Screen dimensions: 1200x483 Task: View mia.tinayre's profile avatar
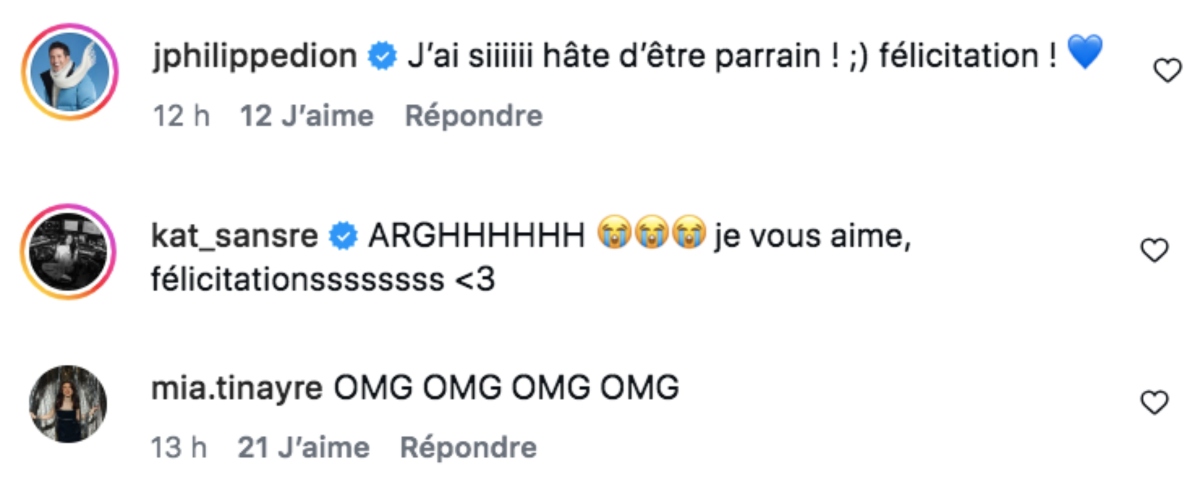(x=68, y=403)
